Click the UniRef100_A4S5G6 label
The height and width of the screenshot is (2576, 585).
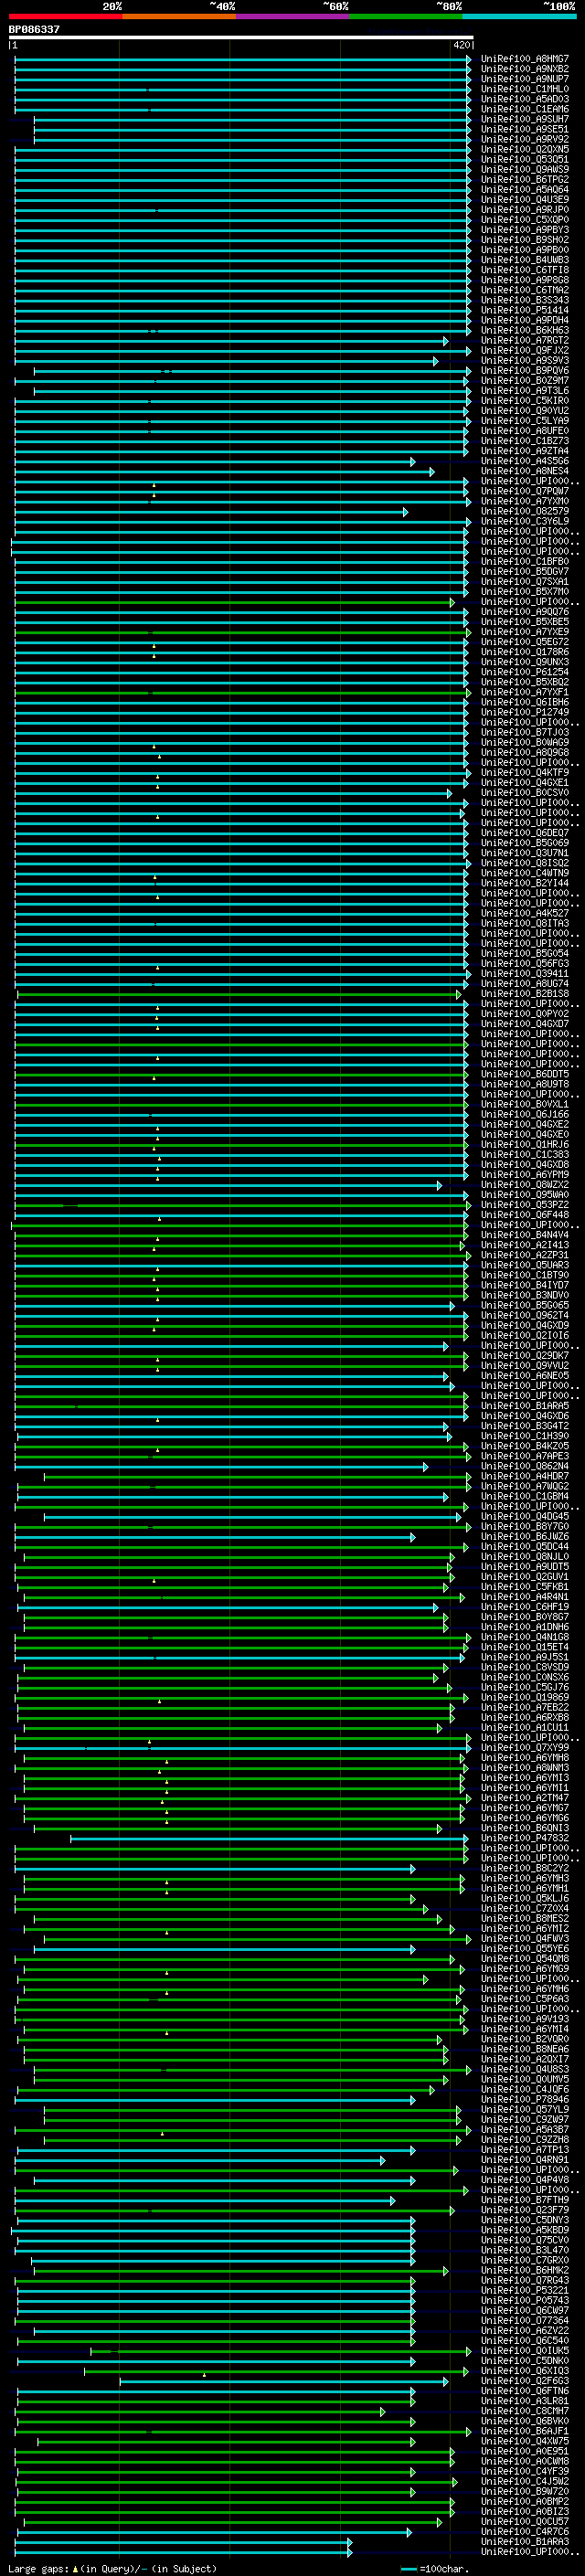525,461
